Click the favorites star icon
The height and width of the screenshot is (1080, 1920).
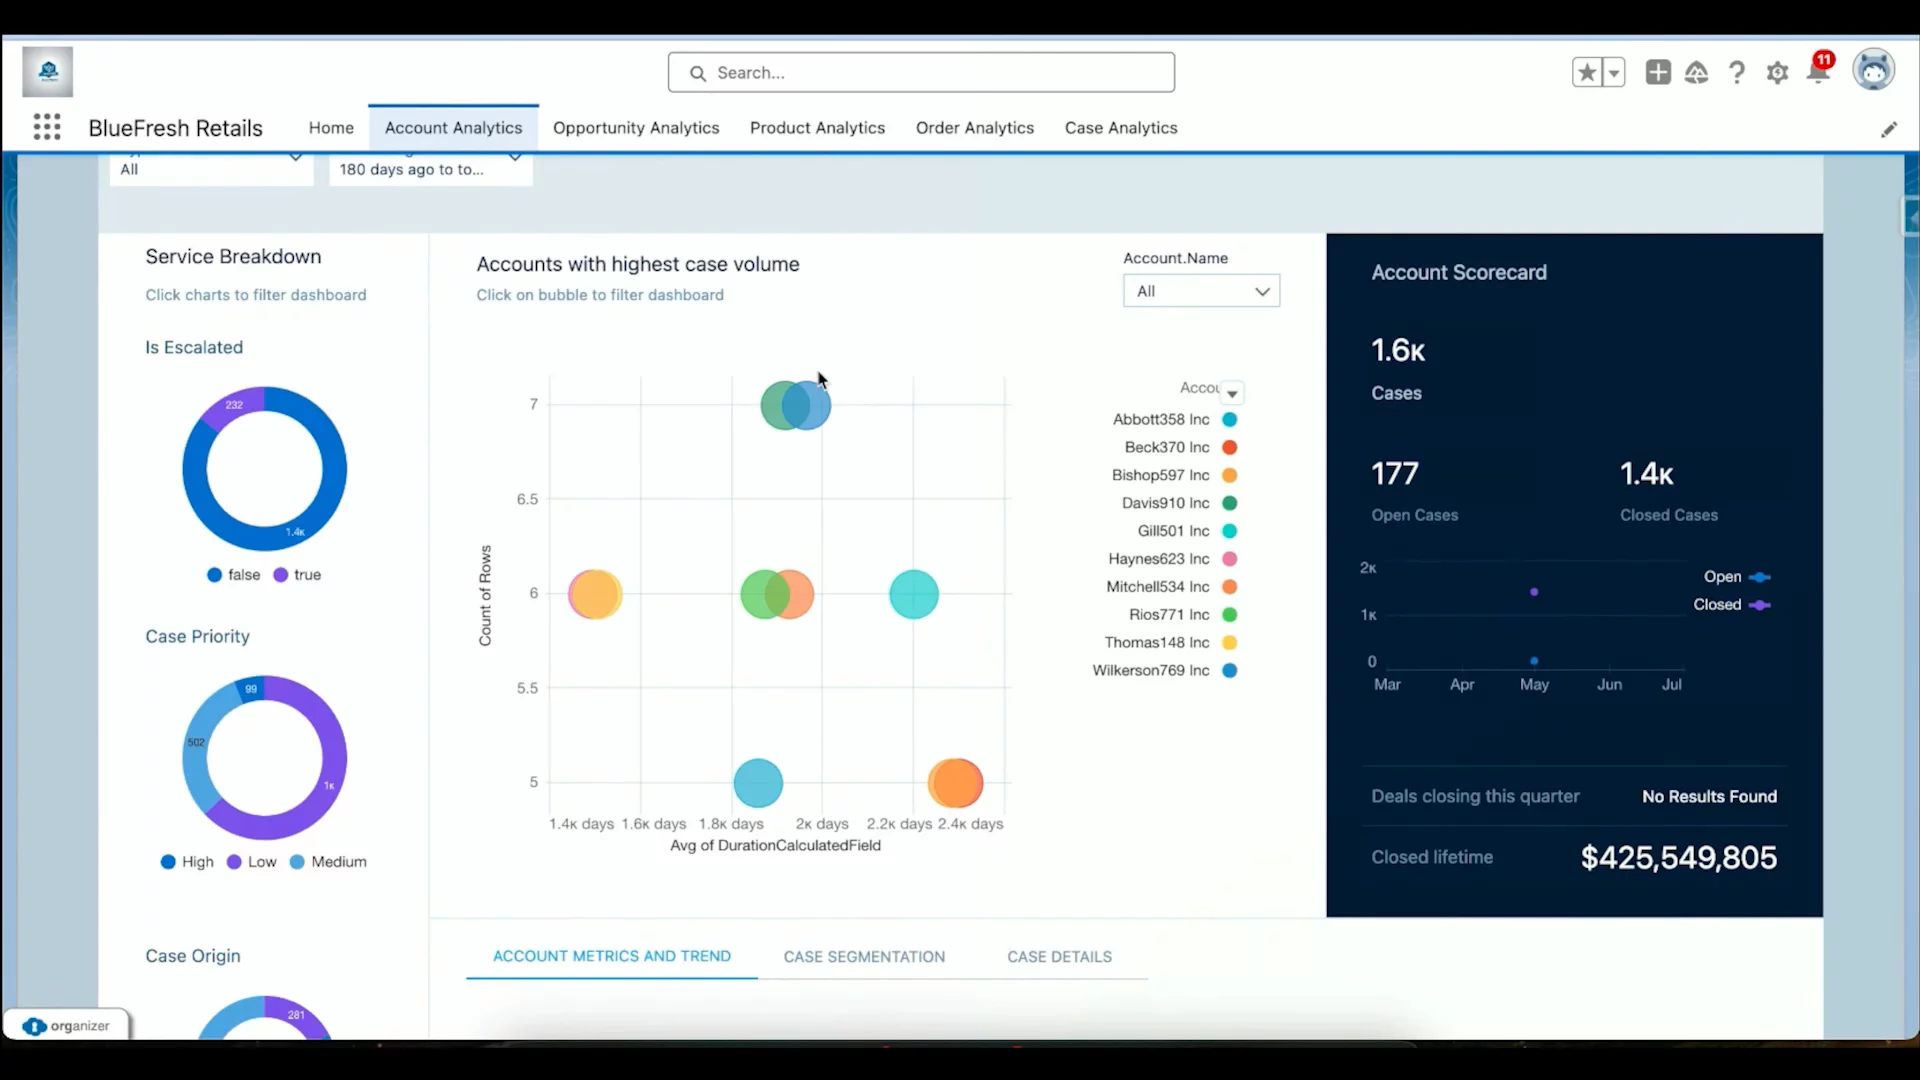[1587, 72]
